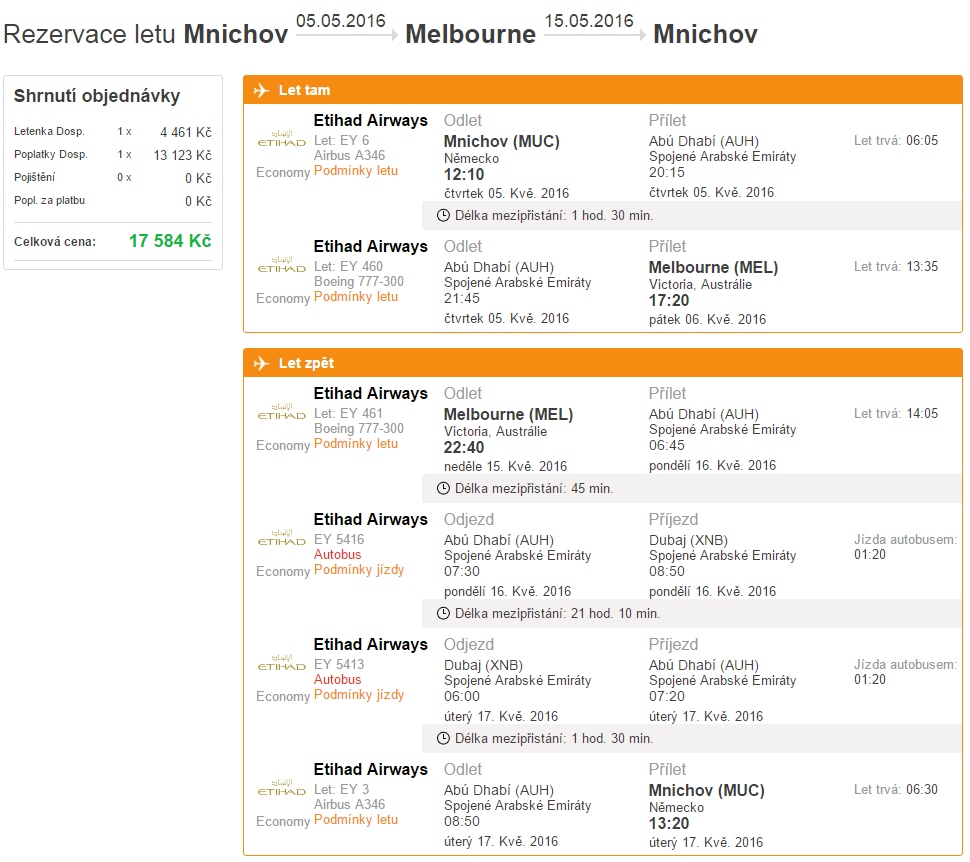Click the 13:20 arrival time in Mnichov
This screenshot has height=862, width=970.
coord(669,824)
